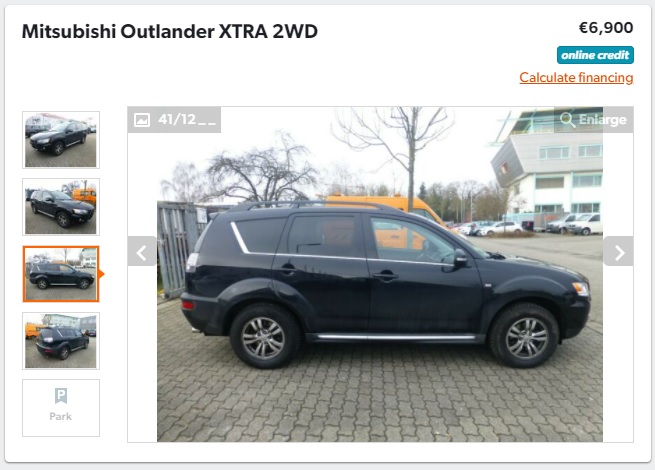The image size is (655, 470).
Task: Open the online credit badge
Action: point(595,55)
